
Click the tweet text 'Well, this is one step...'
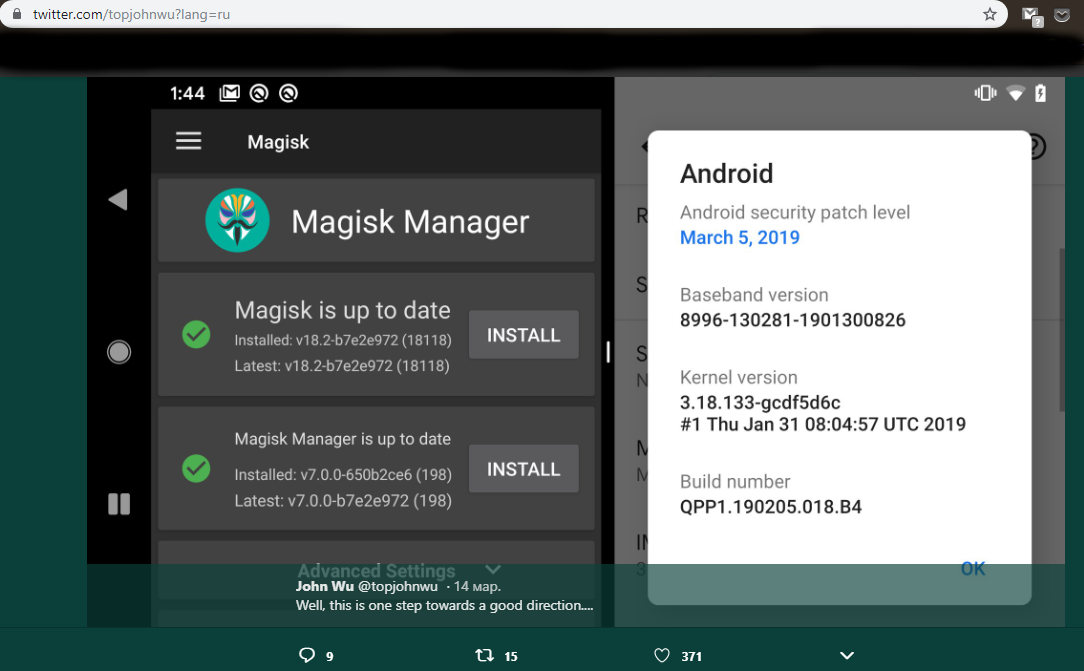[x=445, y=605]
